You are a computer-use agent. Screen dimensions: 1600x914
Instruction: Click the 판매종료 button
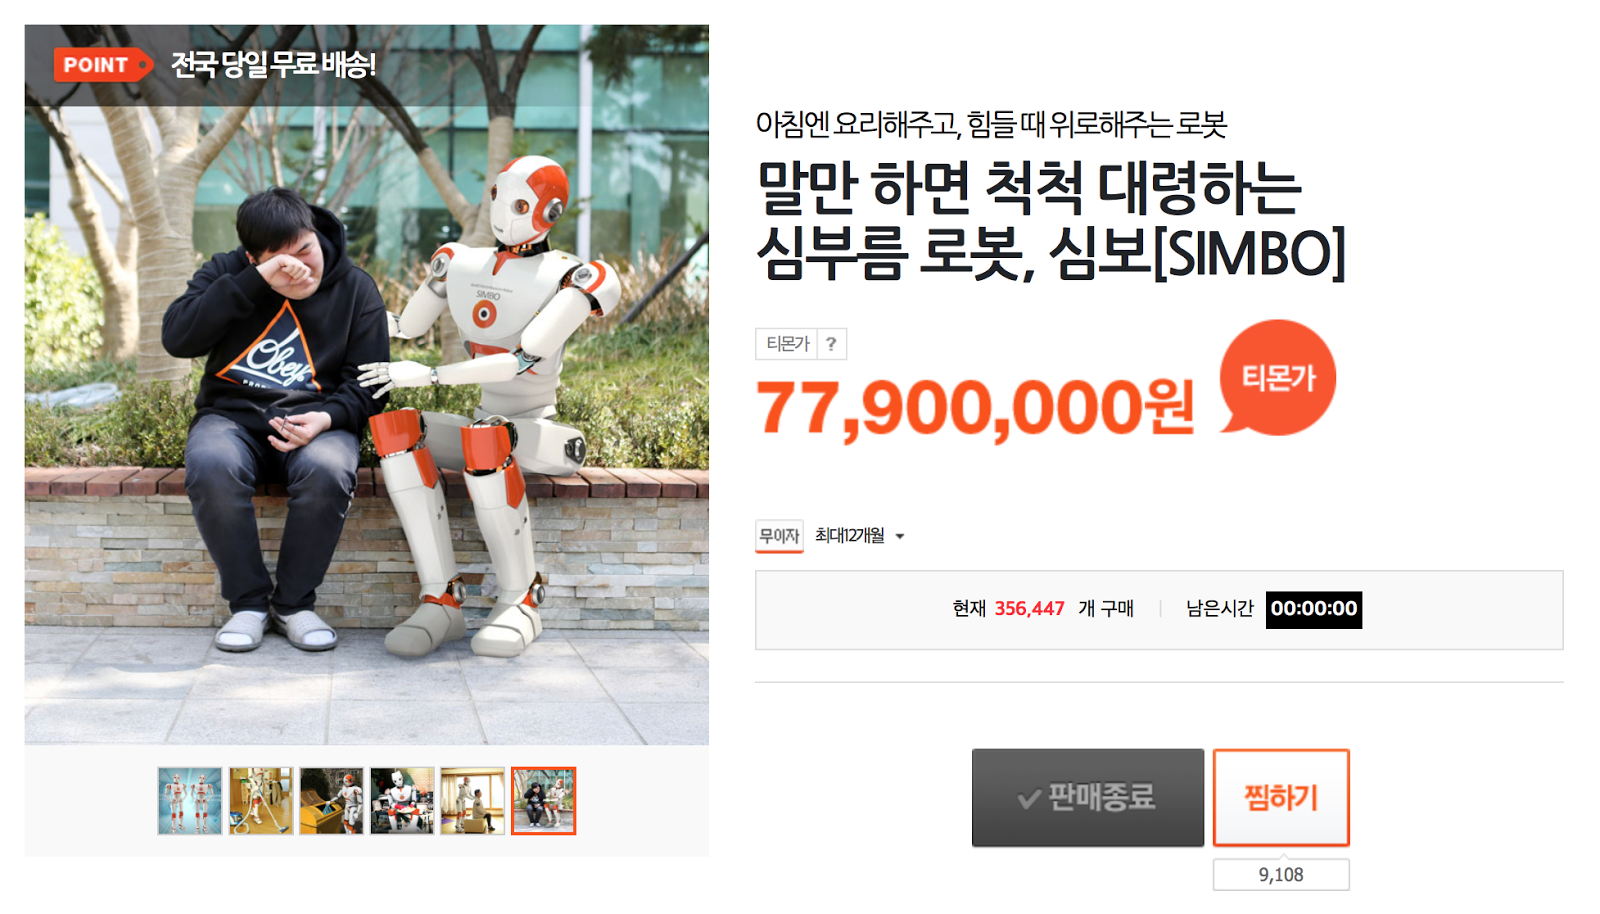point(1088,798)
